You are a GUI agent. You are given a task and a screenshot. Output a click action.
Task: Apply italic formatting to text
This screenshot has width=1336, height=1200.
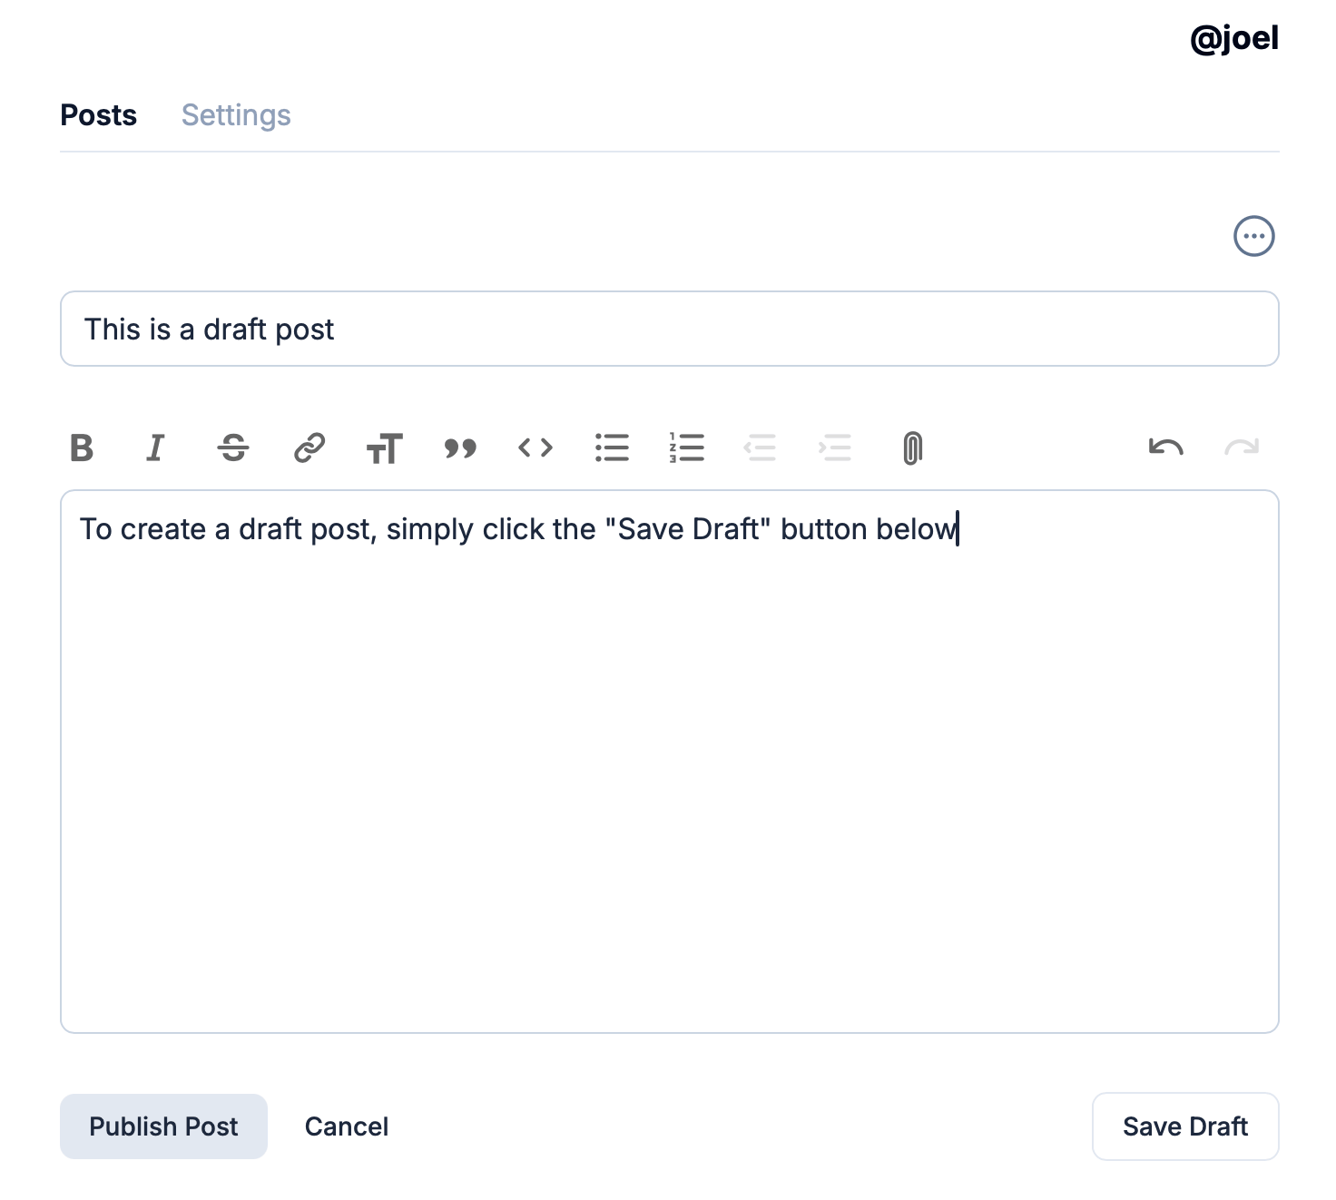[156, 448]
